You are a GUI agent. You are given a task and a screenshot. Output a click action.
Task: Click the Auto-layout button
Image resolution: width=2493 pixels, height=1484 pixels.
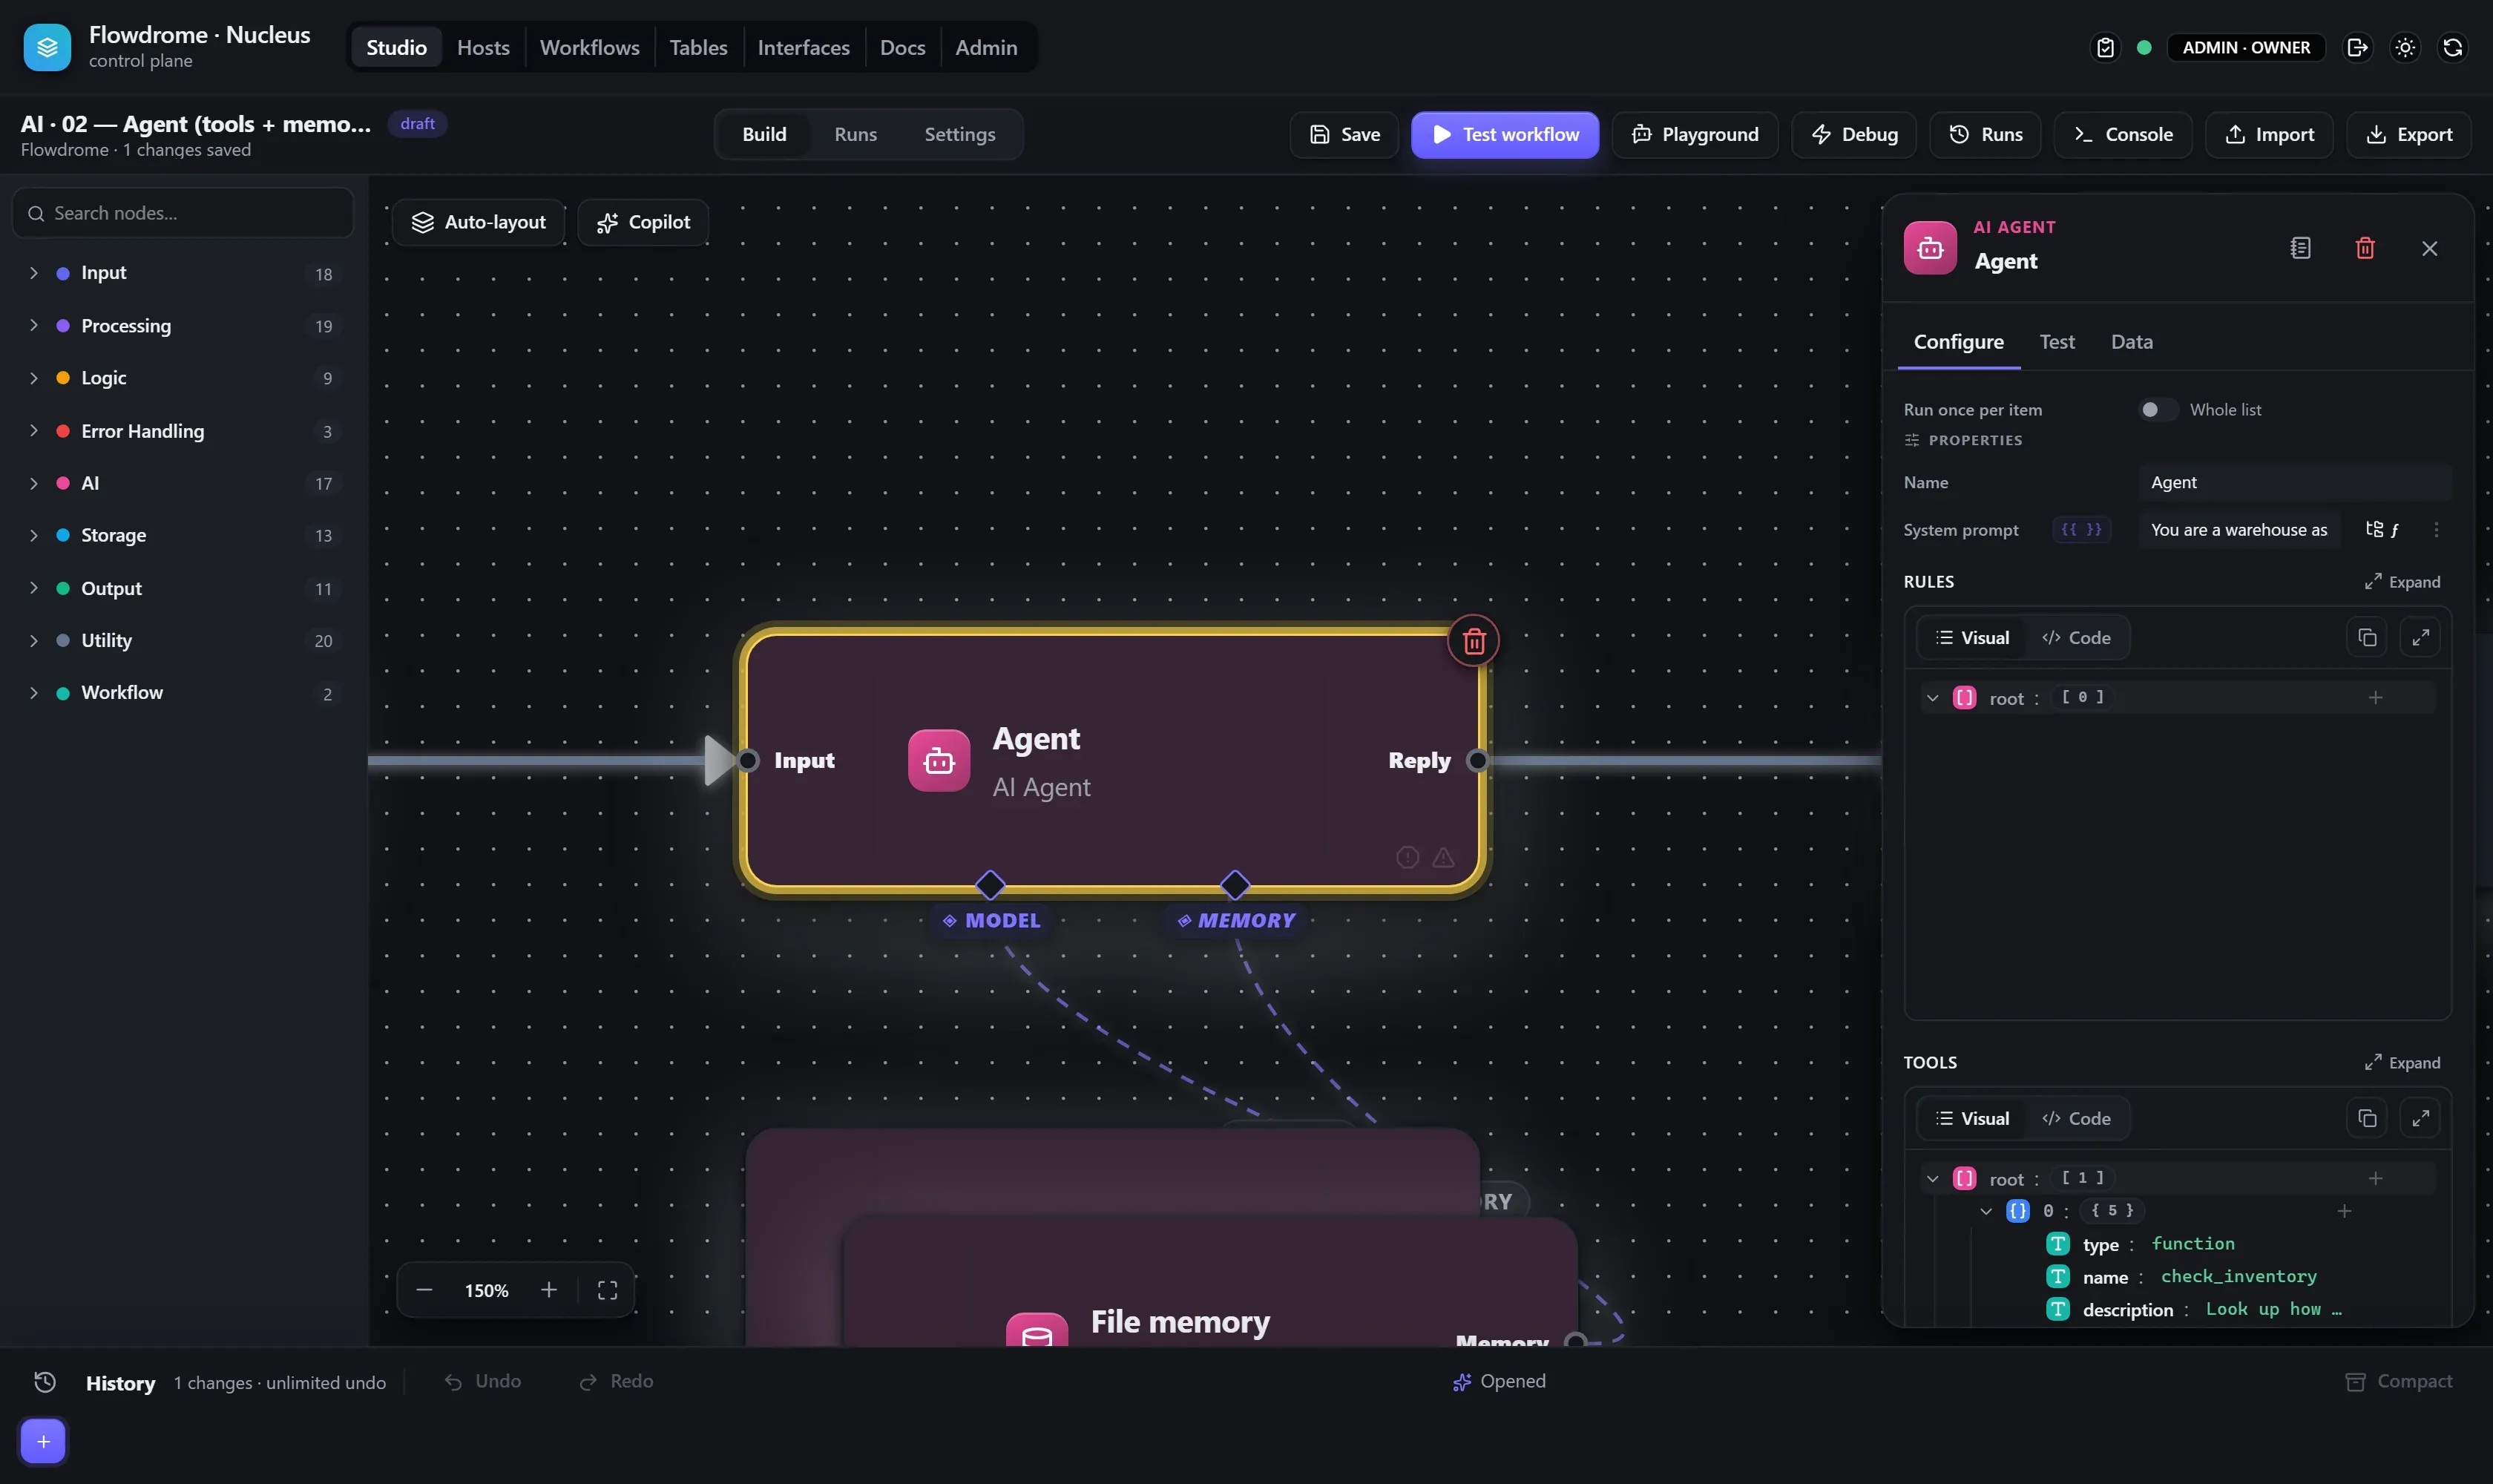tap(478, 222)
